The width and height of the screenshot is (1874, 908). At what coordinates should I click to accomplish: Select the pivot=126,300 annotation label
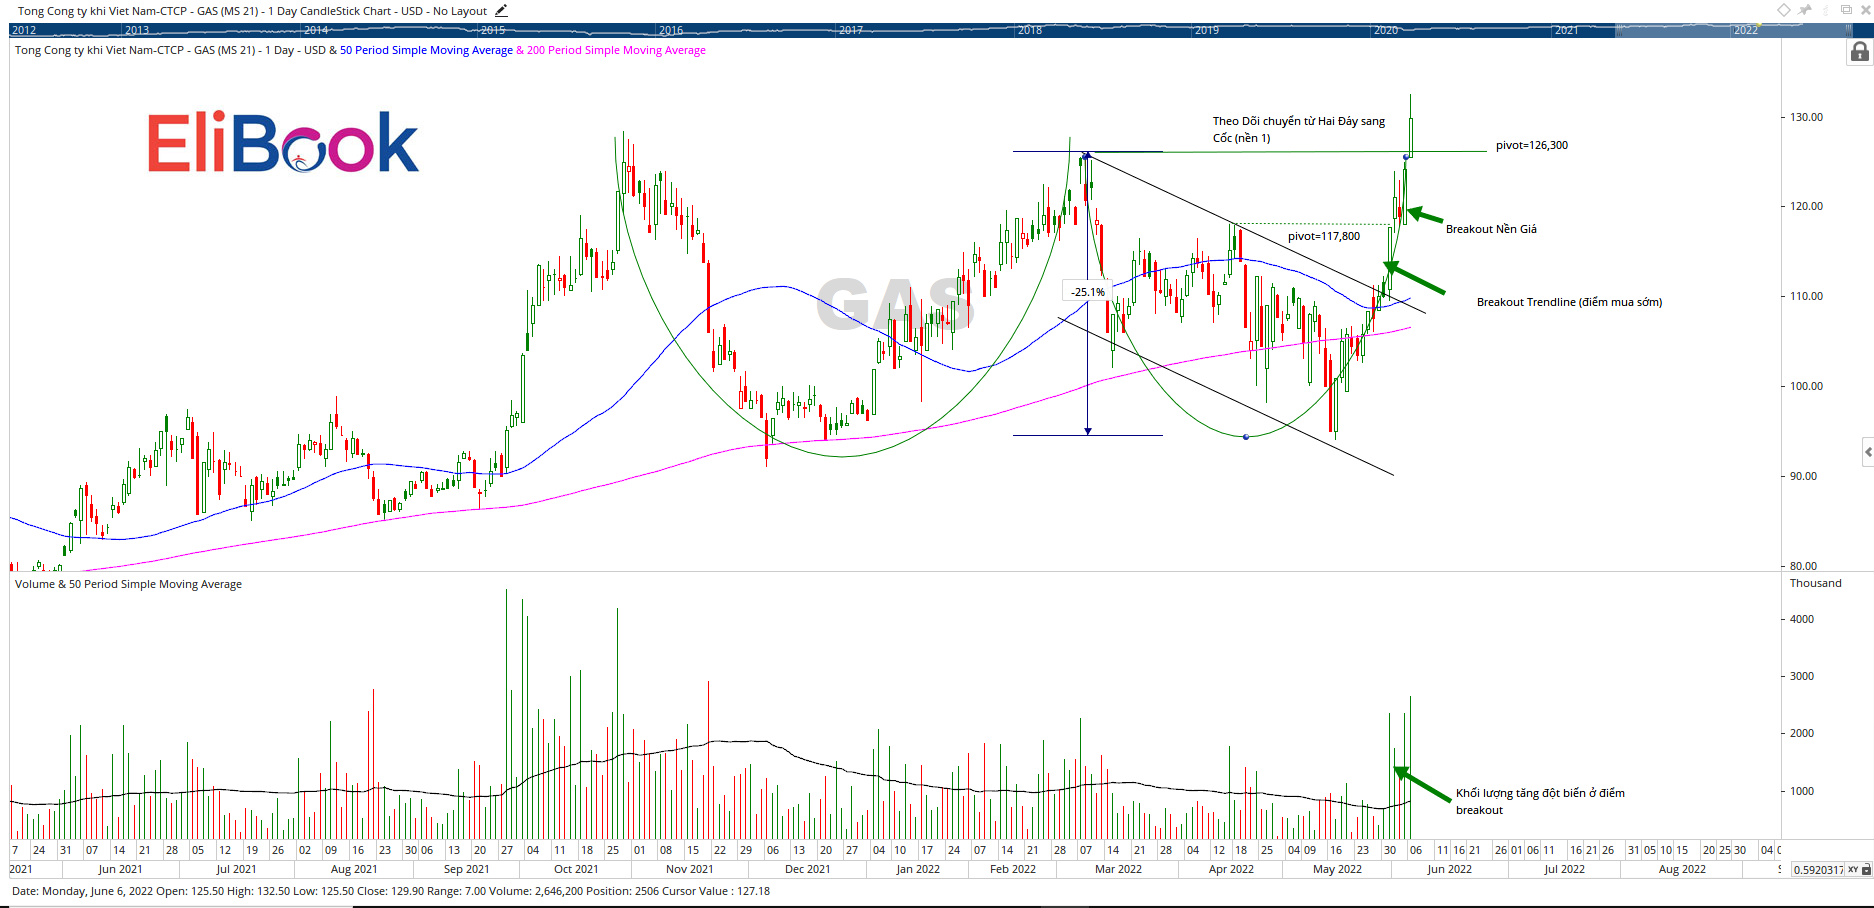click(1531, 145)
